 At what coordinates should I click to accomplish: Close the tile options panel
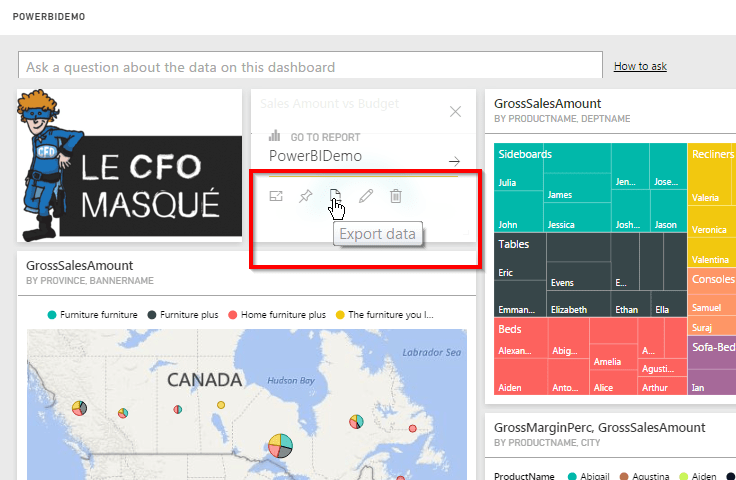[456, 112]
